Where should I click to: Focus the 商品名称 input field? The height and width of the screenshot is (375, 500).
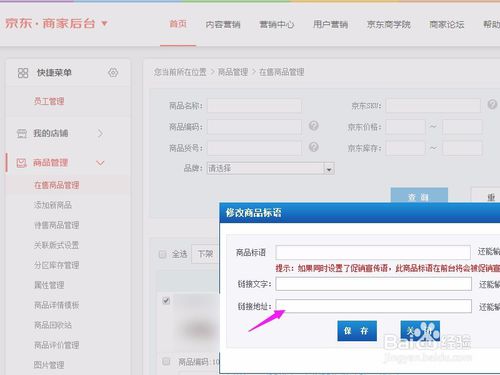click(x=254, y=106)
